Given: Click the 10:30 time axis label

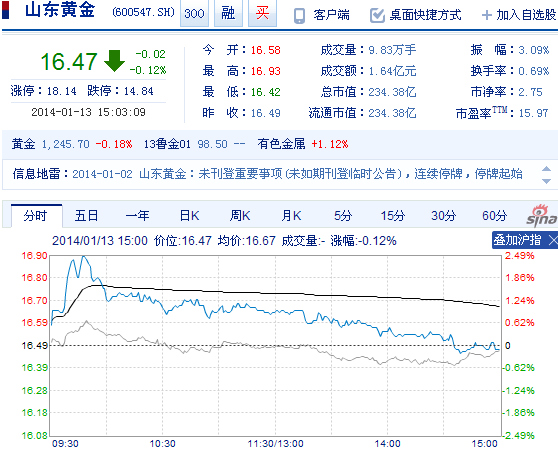Looking at the screenshot, I should pyautogui.click(x=162, y=444).
